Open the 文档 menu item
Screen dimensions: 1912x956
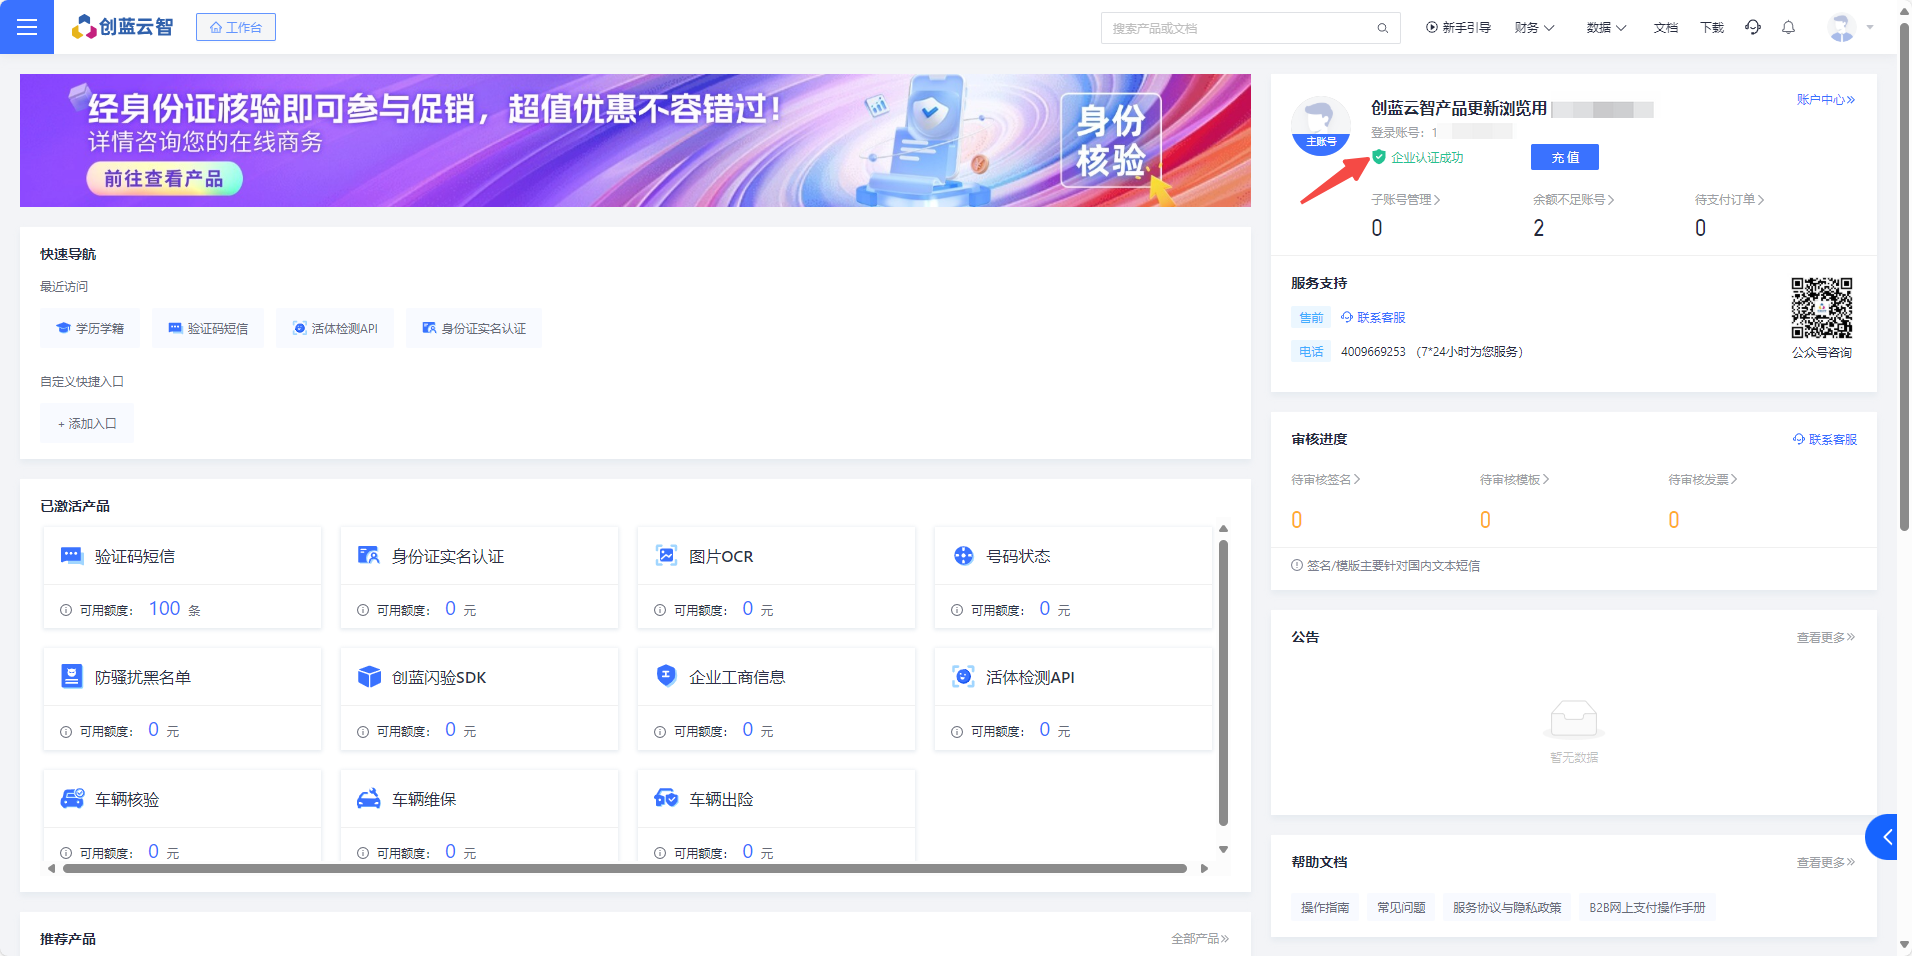(1665, 28)
